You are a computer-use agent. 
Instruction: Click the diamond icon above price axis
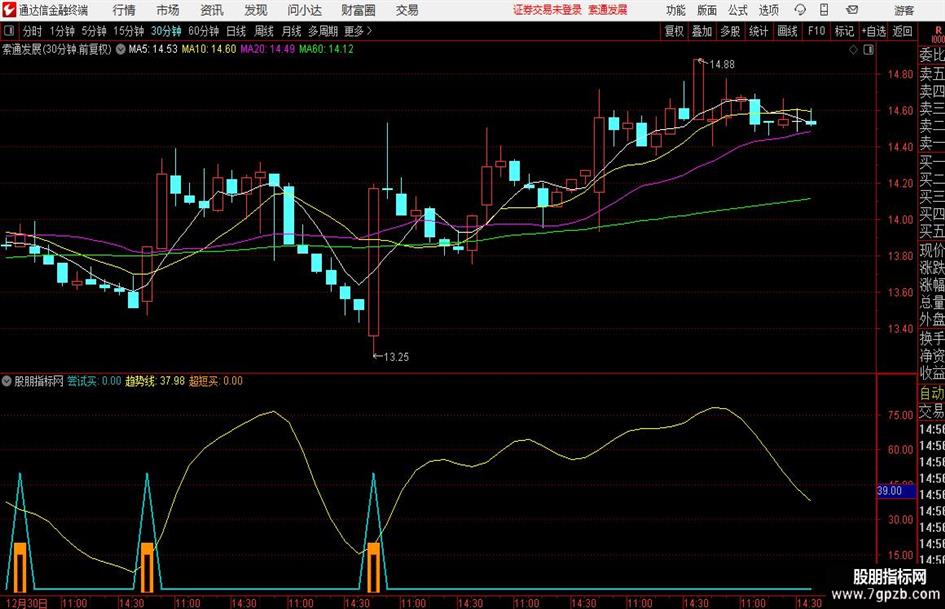(853, 50)
